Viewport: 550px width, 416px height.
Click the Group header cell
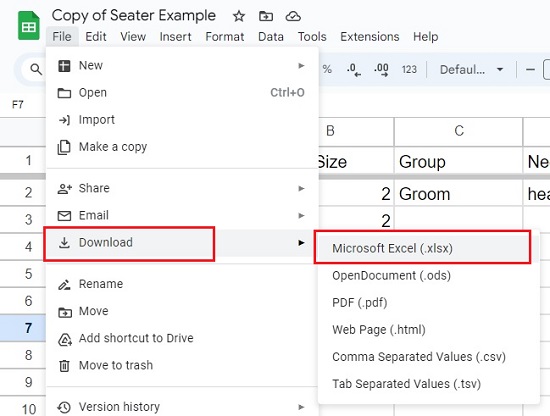(458, 161)
